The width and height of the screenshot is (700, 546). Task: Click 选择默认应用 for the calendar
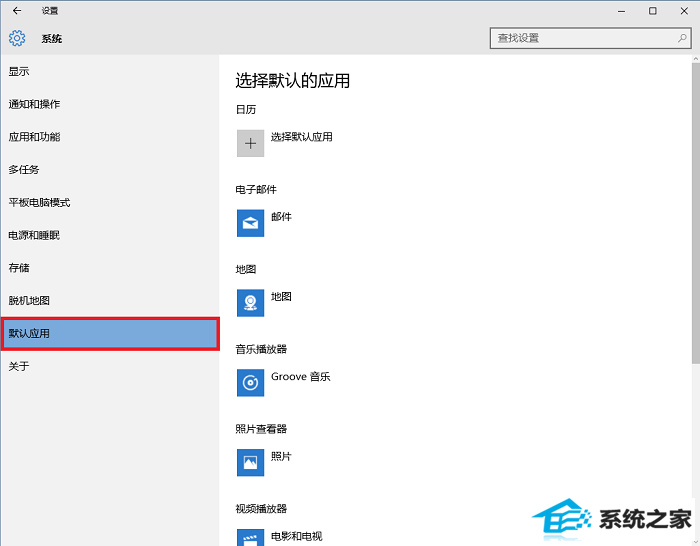coord(302,137)
